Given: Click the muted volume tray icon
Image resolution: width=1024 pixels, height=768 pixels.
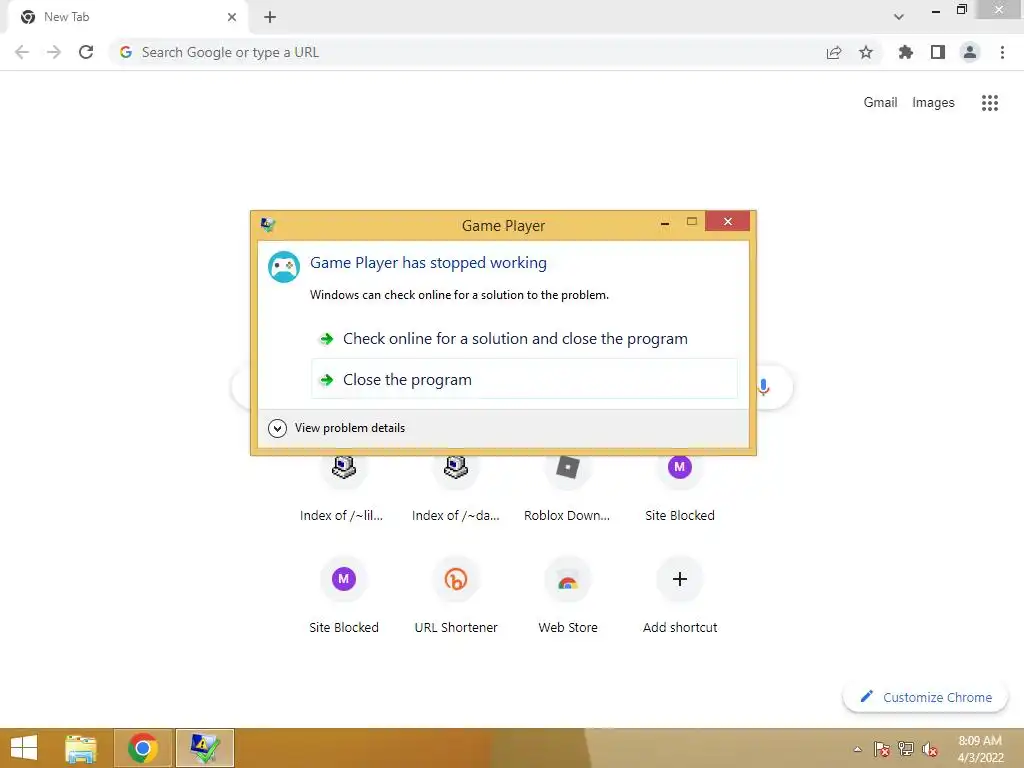Looking at the screenshot, I should (930, 749).
